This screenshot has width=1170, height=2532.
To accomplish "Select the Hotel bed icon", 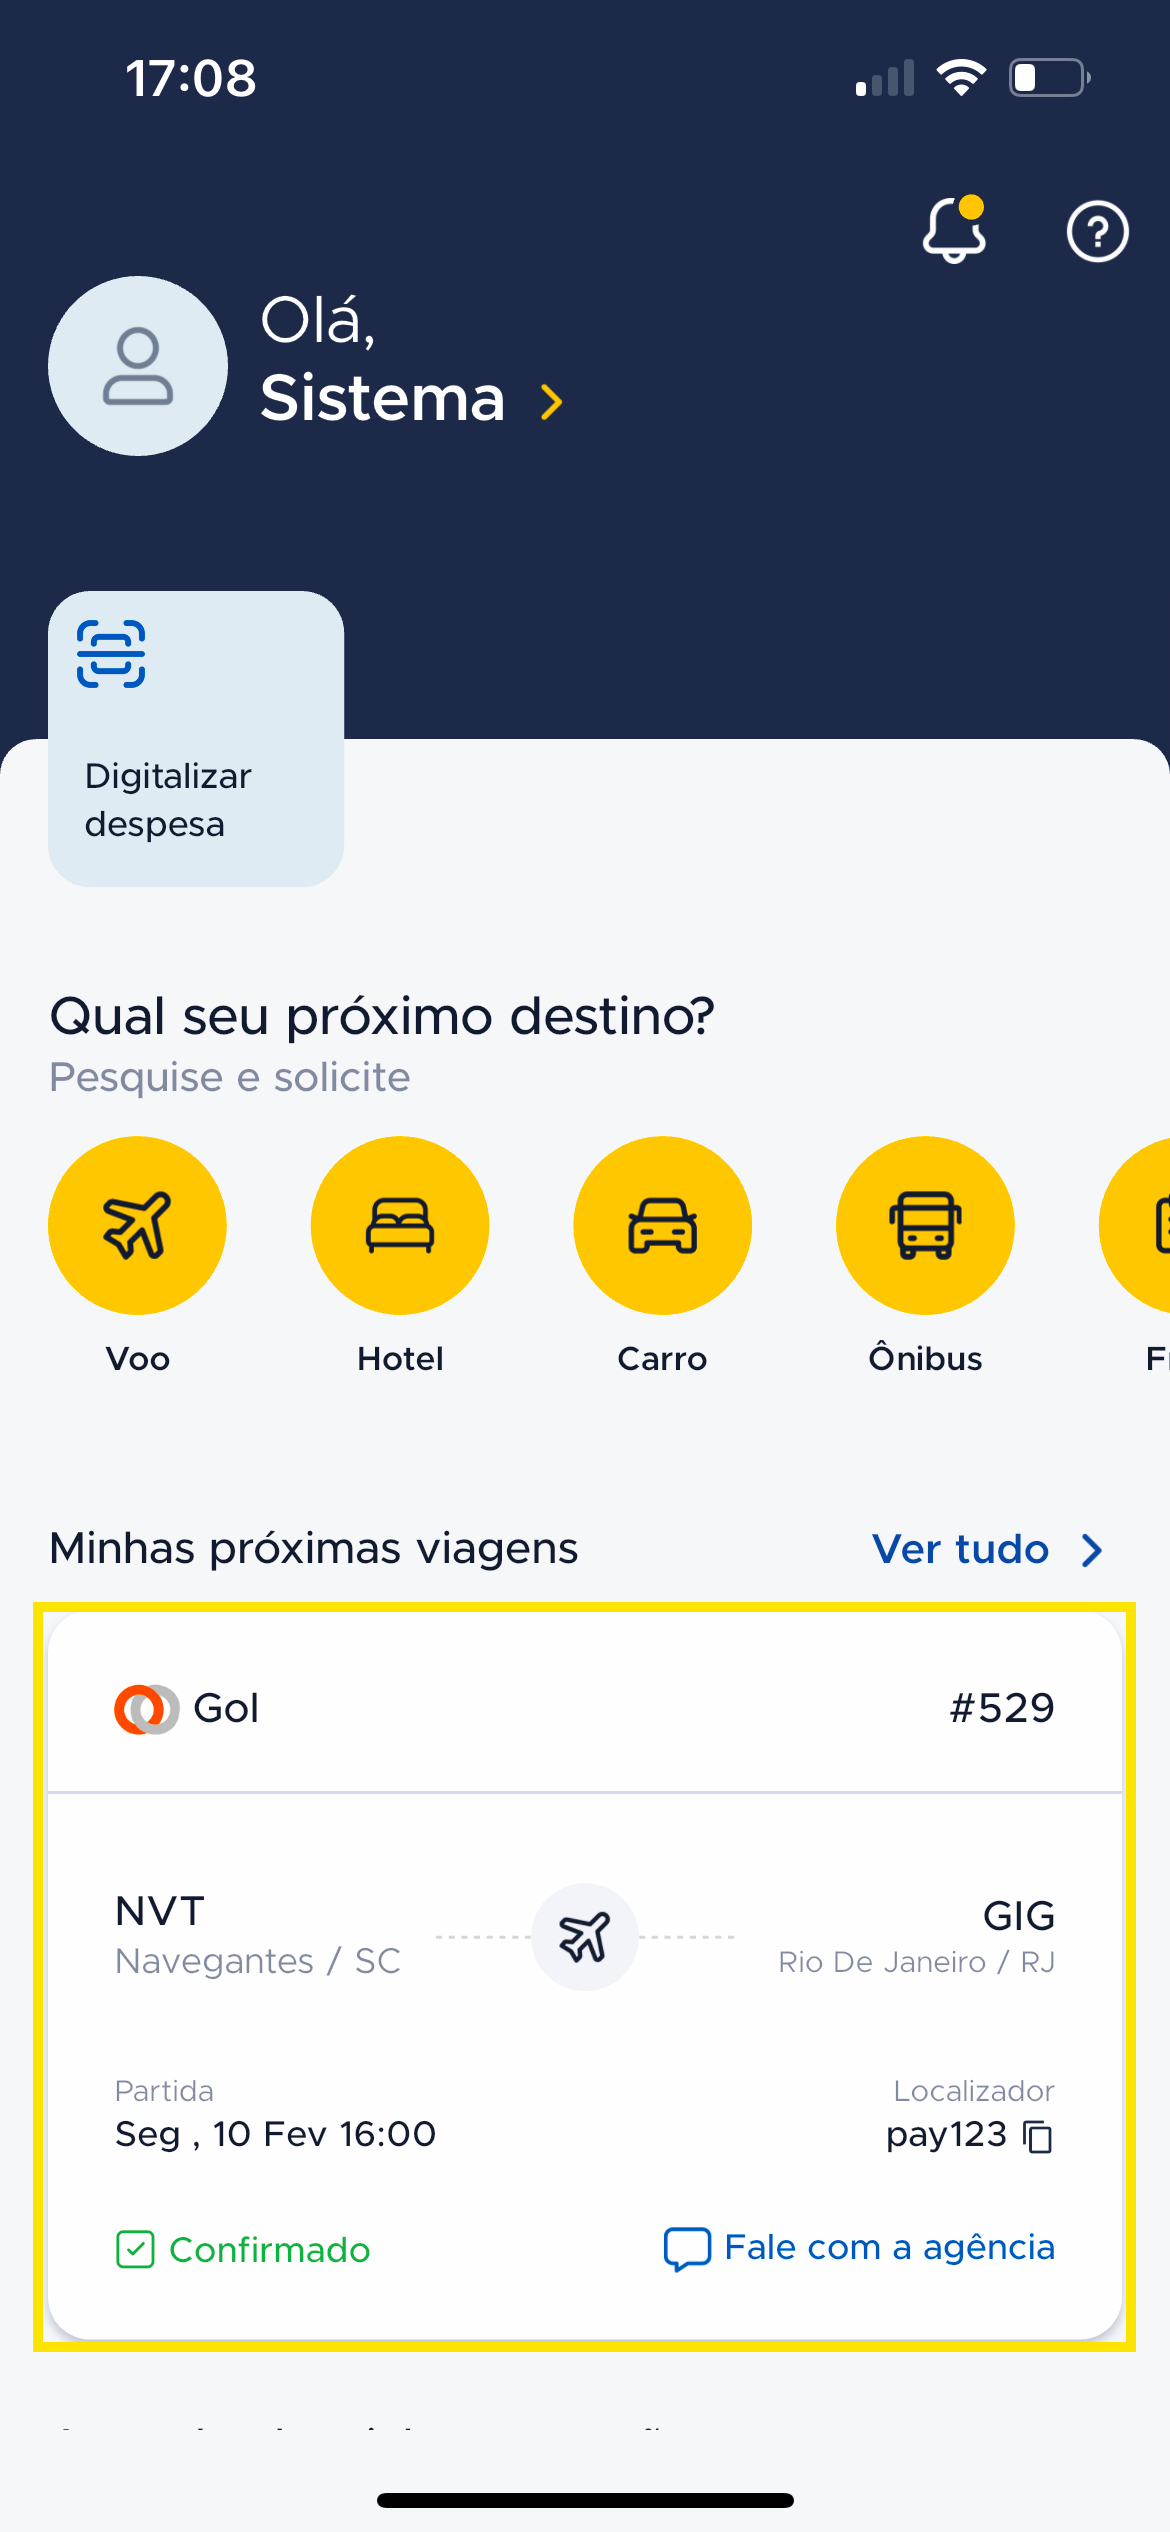I will (400, 1225).
